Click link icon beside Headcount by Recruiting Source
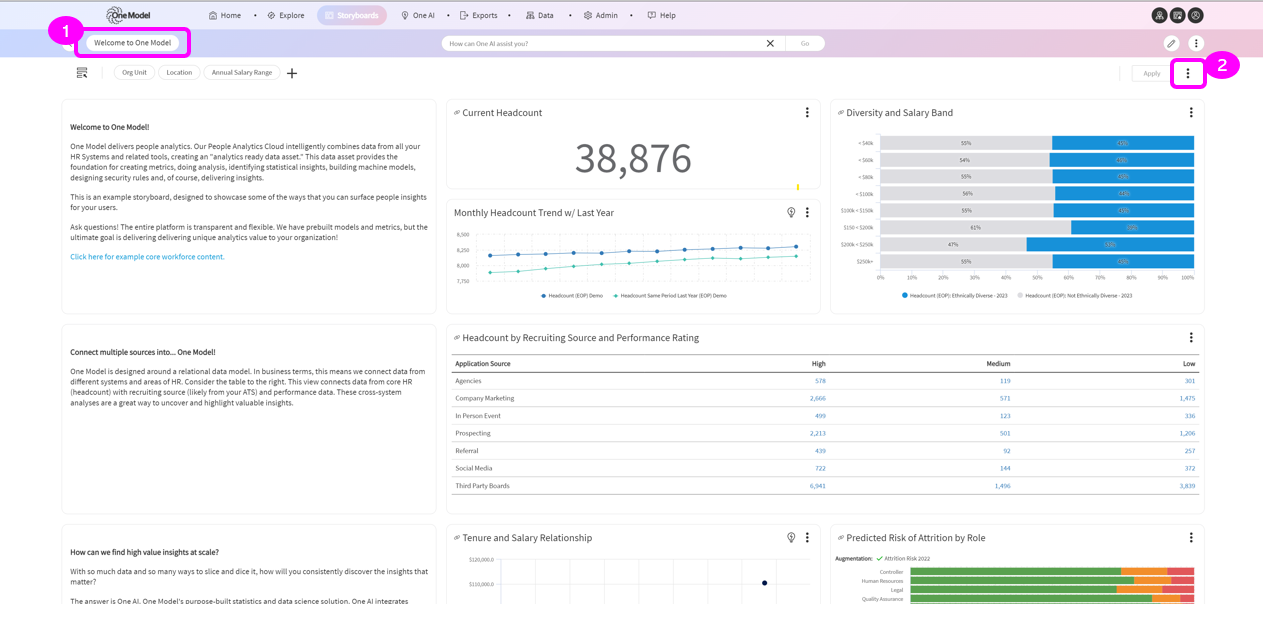 (x=457, y=338)
